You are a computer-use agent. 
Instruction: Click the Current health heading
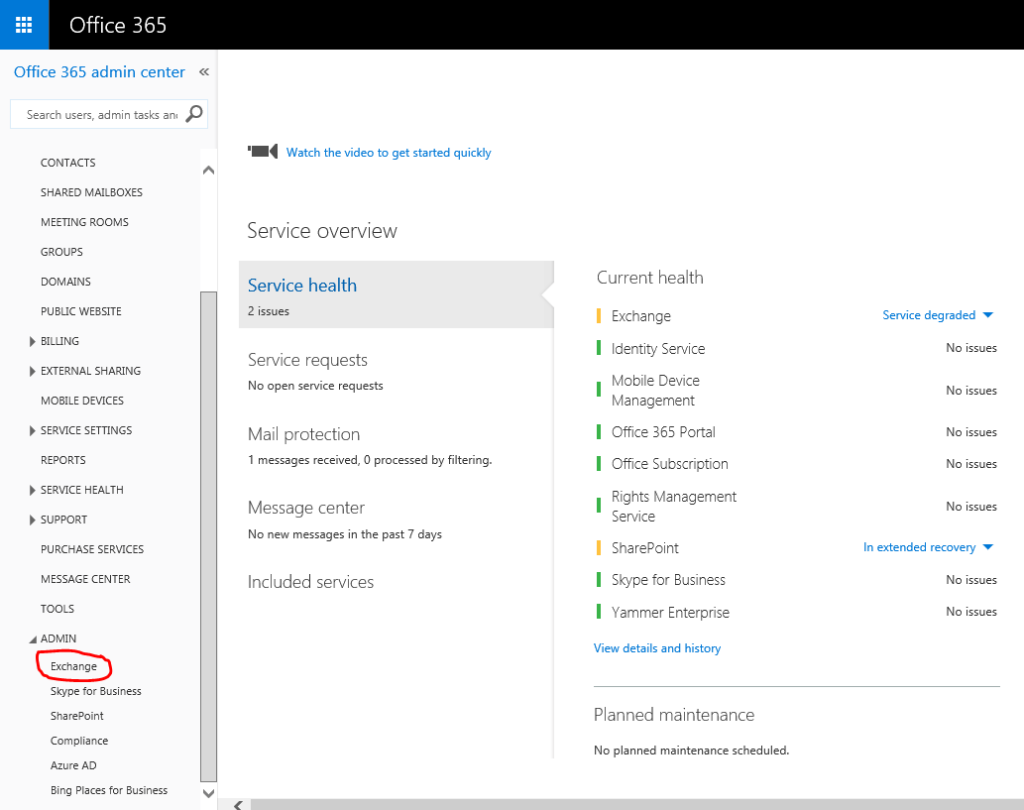point(650,278)
